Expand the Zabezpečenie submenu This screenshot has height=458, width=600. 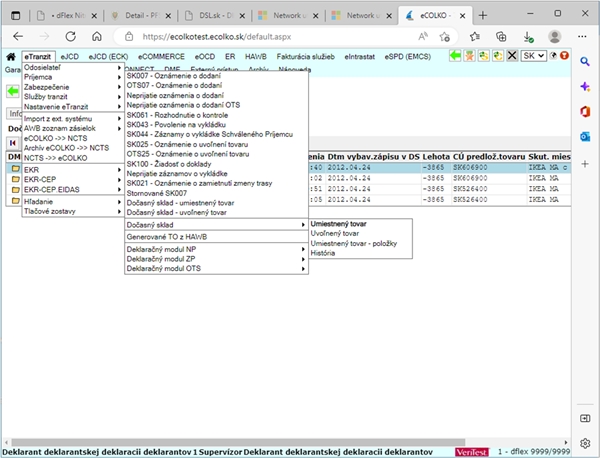[x=73, y=87]
